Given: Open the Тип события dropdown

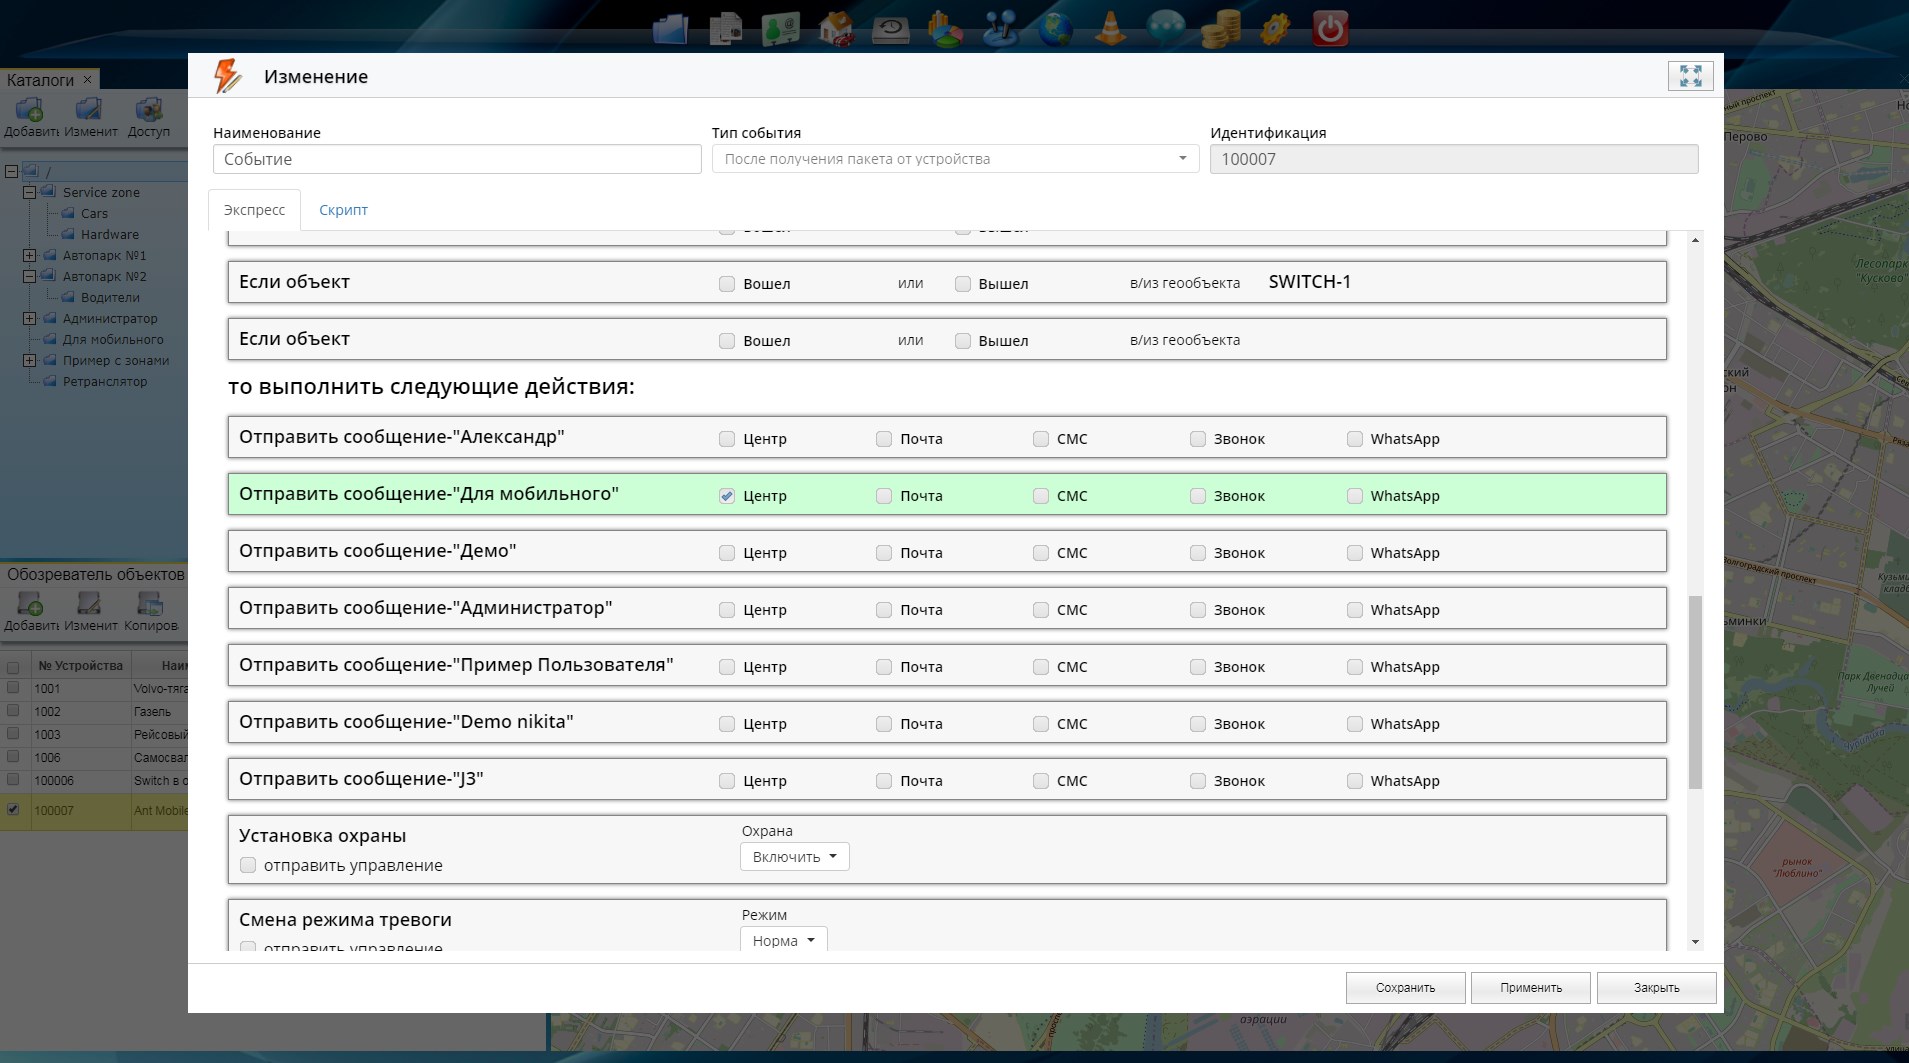Looking at the screenshot, I should [955, 159].
